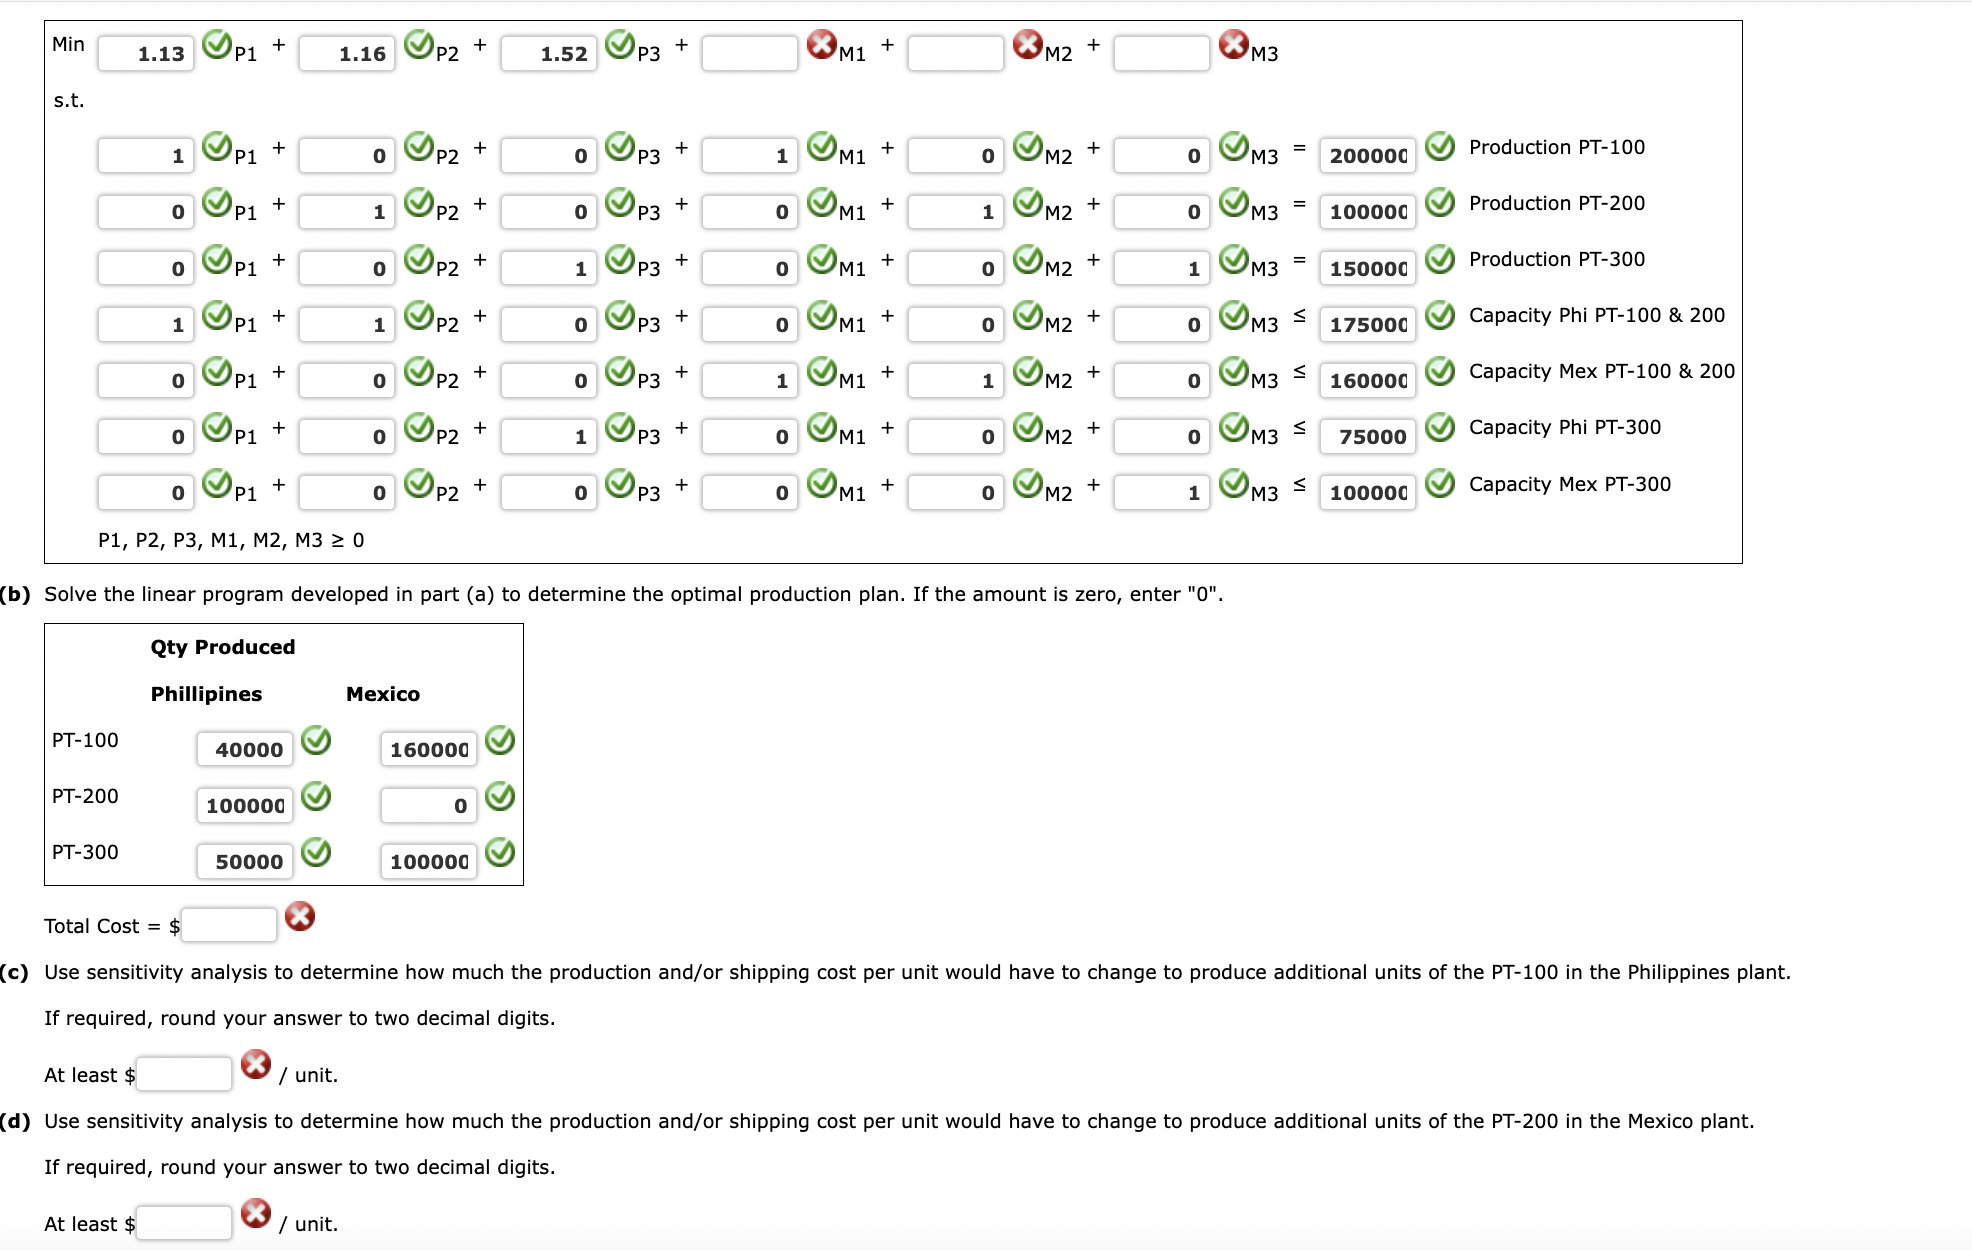The width and height of the screenshot is (1972, 1250).
Task: Click the empty M2 objective coefficient field
Action: pyautogui.click(x=955, y=53)
